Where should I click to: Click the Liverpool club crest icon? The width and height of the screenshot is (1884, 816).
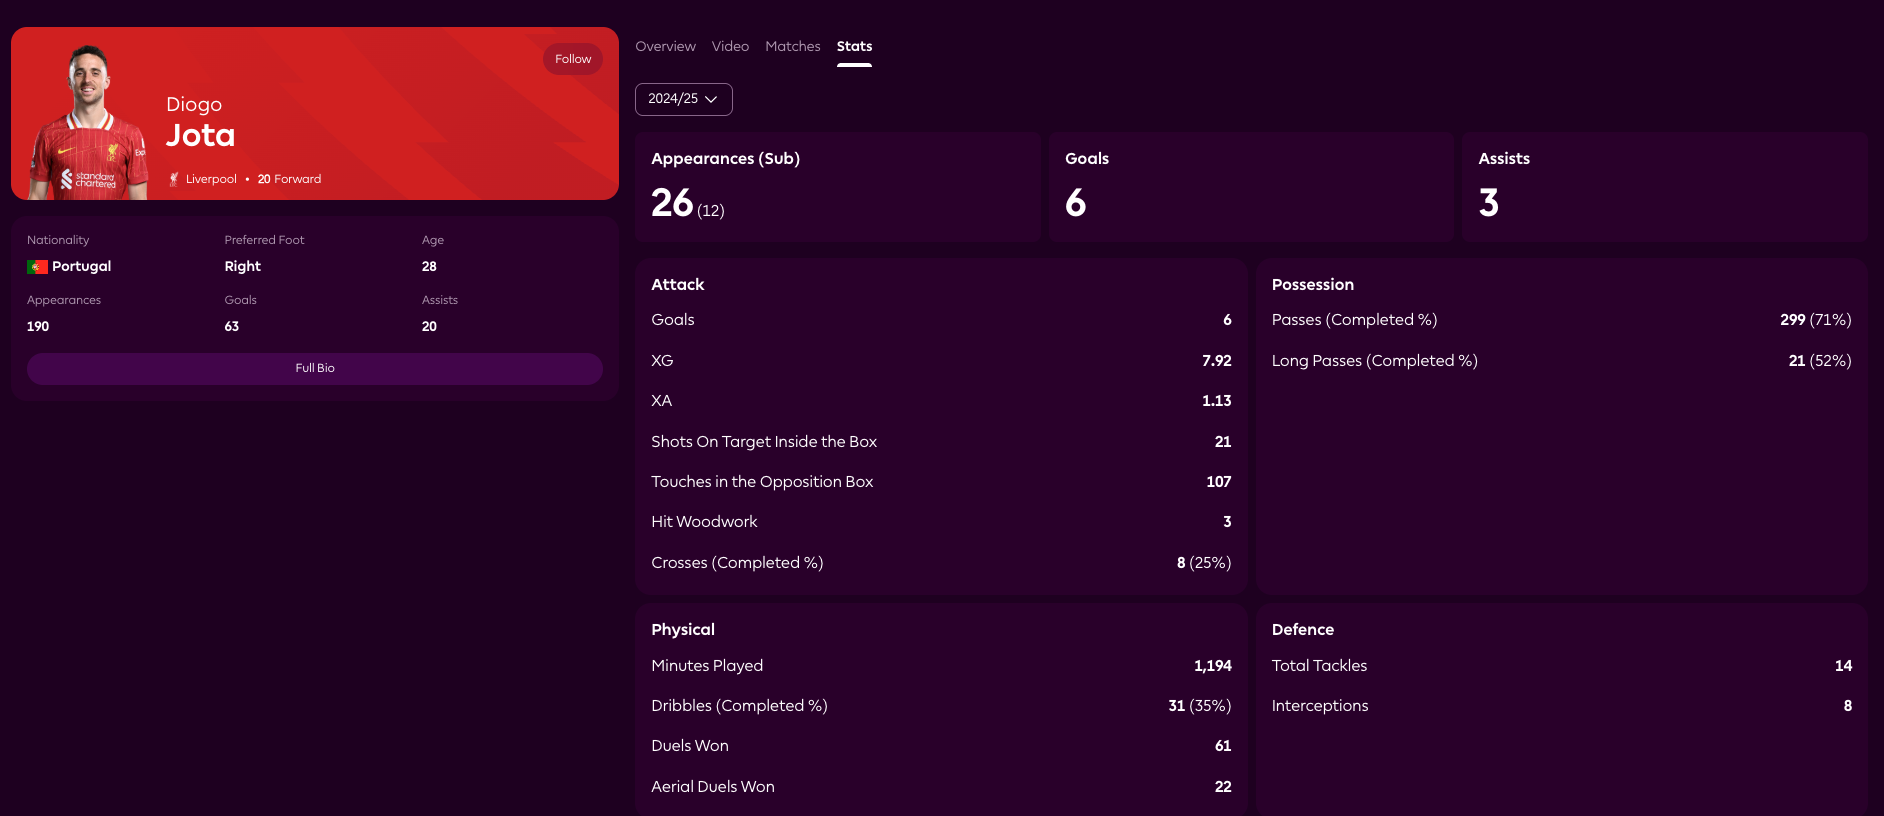pos(174,179)
